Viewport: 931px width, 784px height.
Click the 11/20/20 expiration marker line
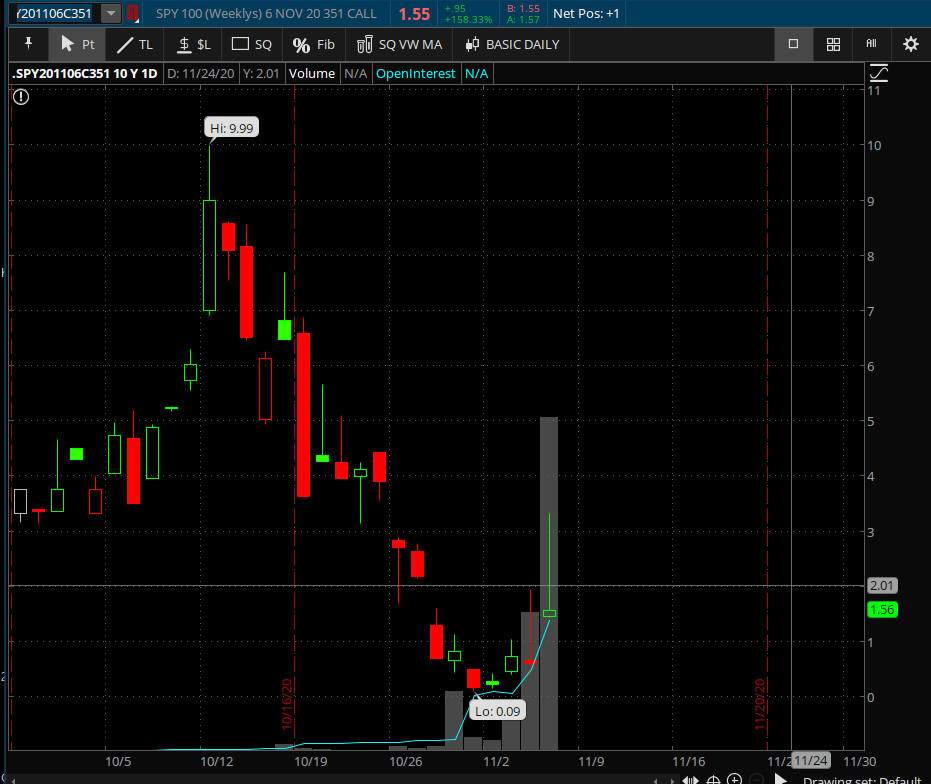(768, 416)
